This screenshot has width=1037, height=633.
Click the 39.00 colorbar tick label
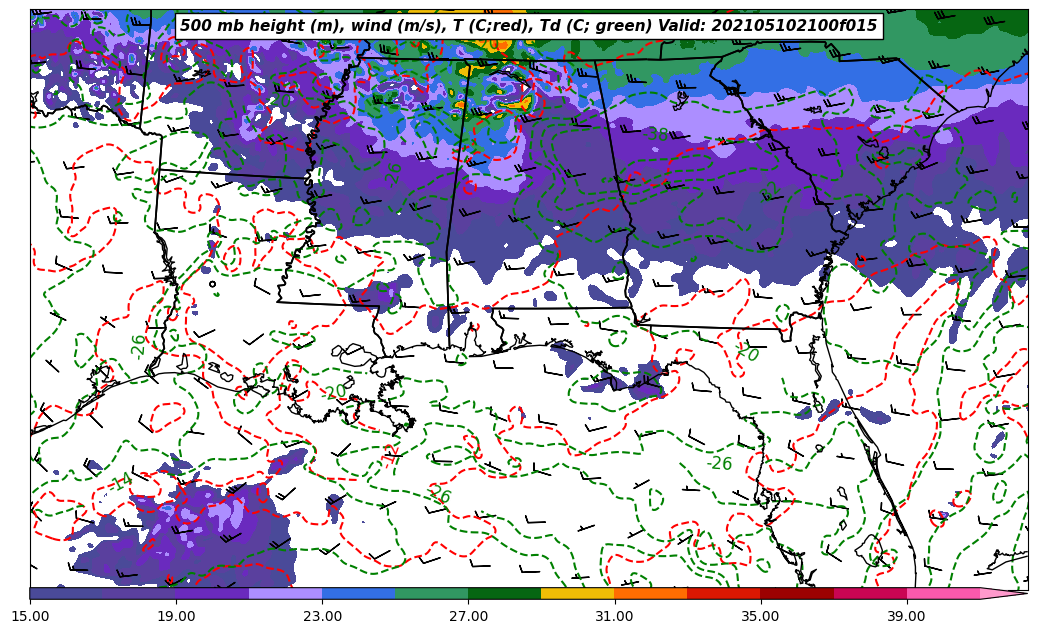(906, 616)
